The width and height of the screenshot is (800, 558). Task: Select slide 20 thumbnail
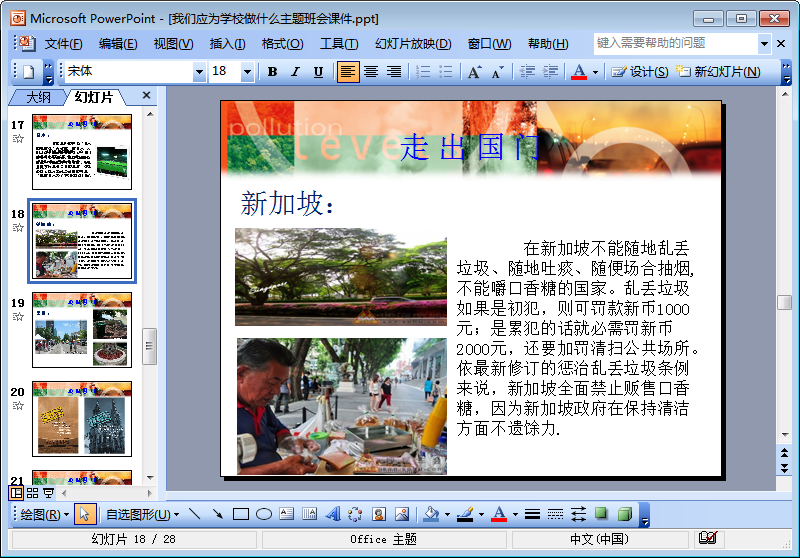coord(82,419)
